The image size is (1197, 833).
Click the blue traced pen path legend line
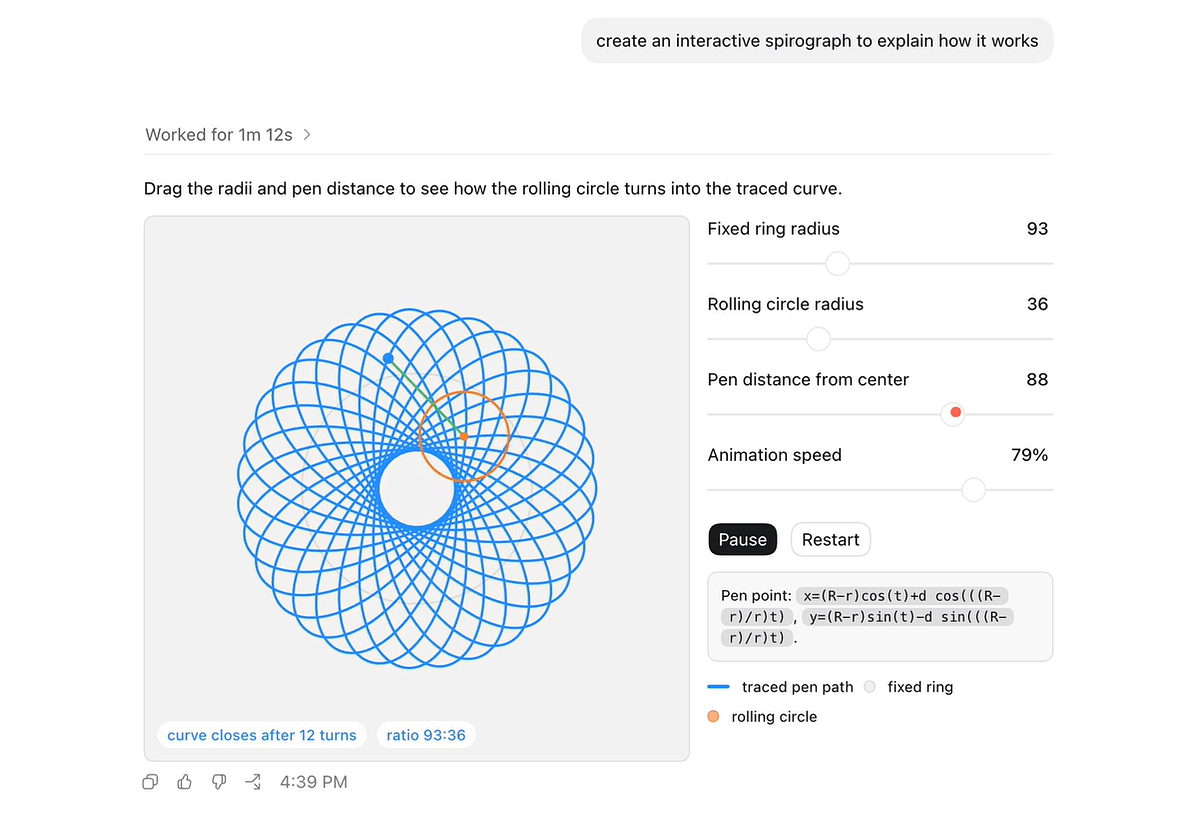tap(718, 686)
